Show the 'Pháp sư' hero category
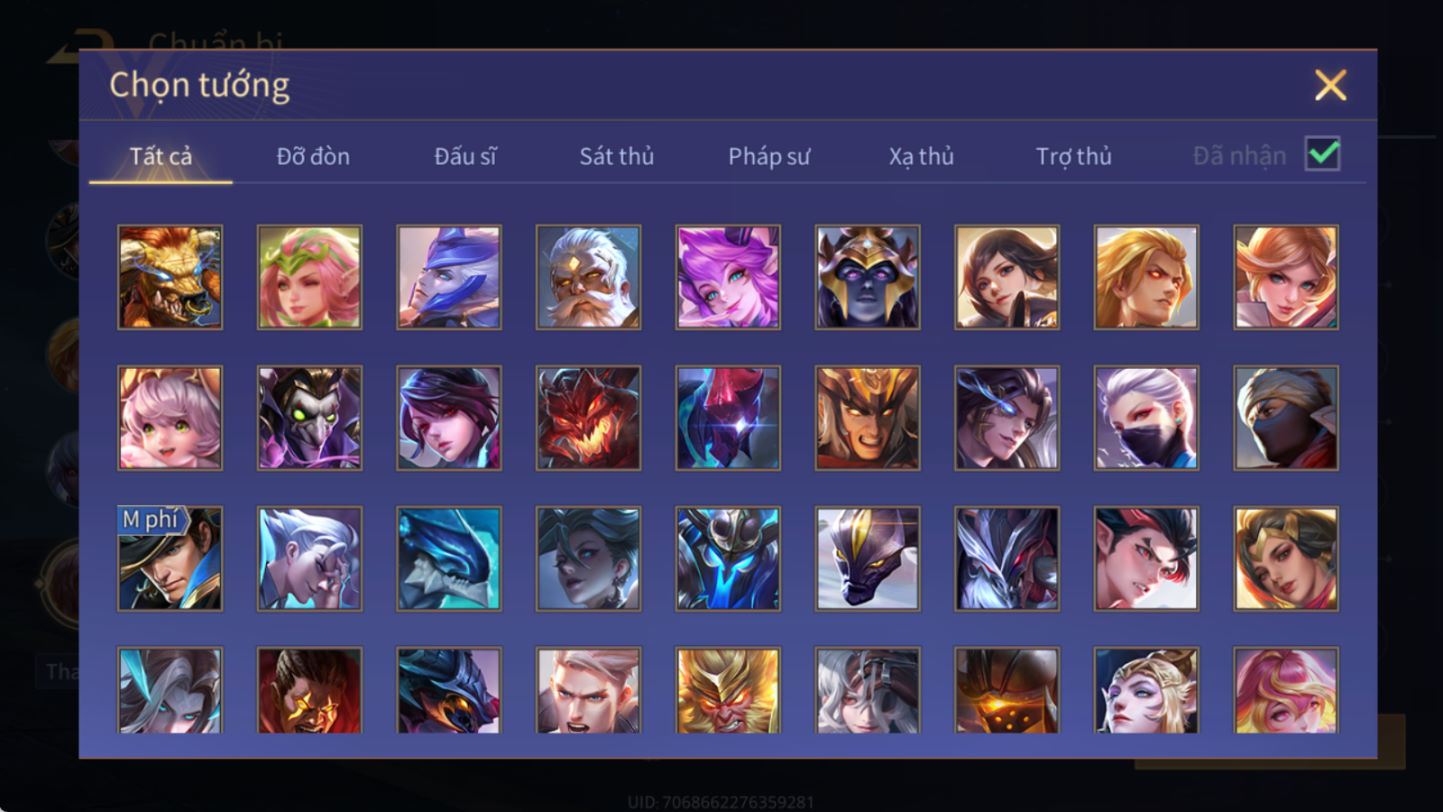1443x812 pixels. coord(769,156)
